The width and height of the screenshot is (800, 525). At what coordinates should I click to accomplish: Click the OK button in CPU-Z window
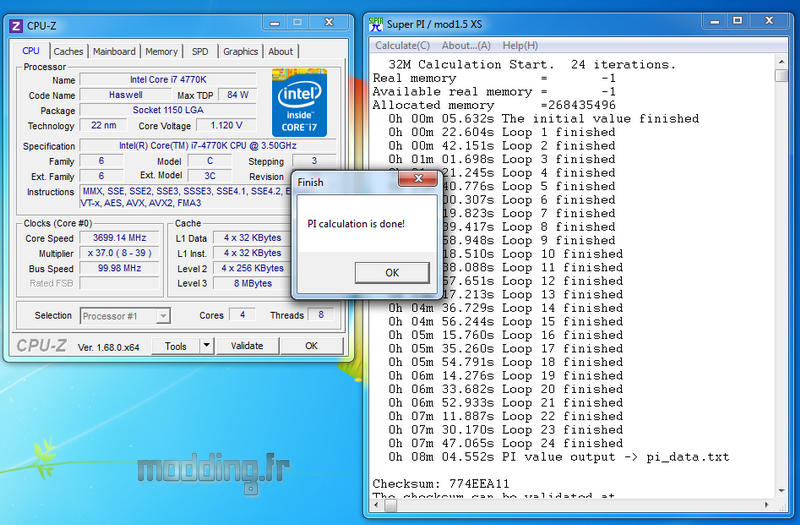pyautogui.click(x=311, y=345)
